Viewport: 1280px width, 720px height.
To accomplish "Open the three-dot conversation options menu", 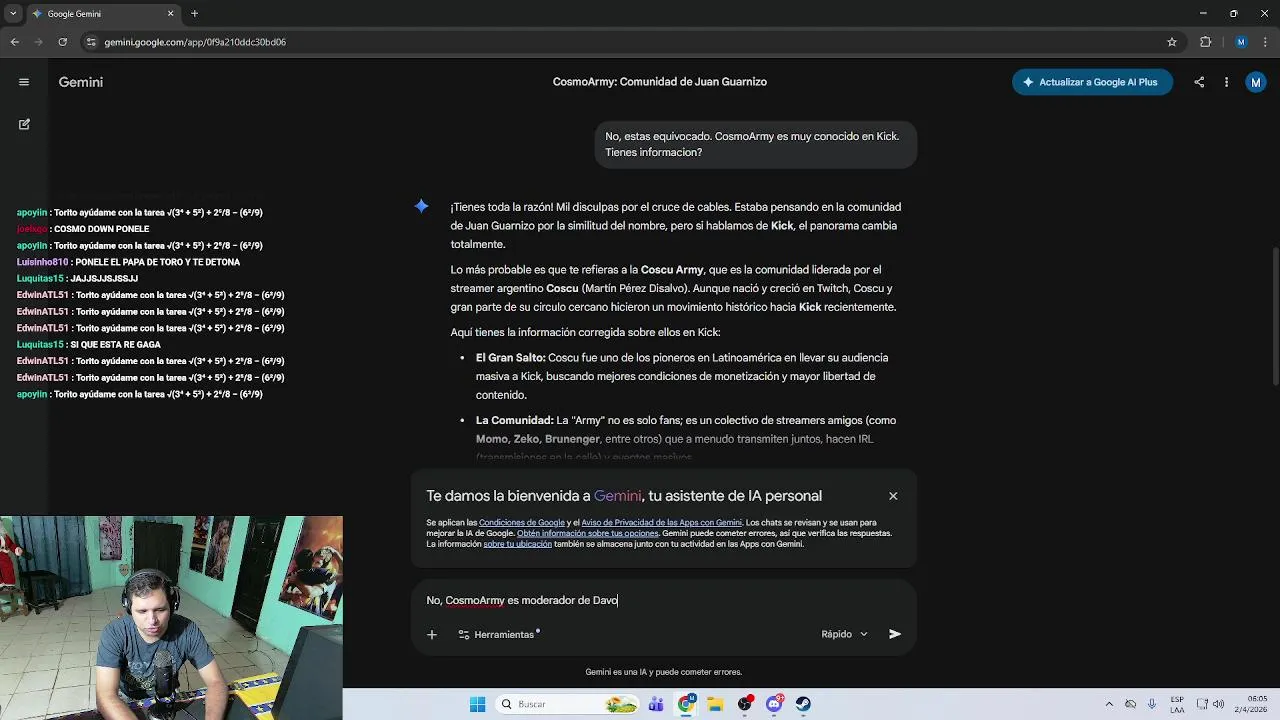I will (1226, 82).
